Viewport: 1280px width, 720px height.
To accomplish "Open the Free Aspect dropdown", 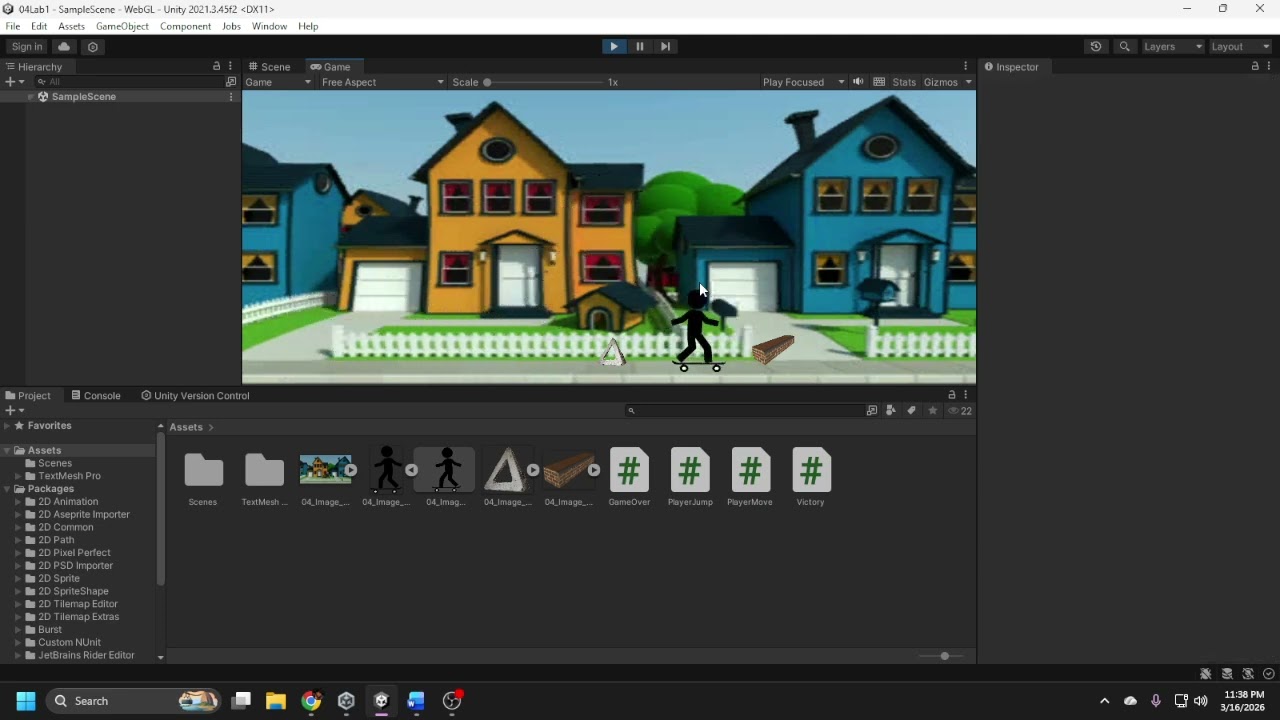I will pos(382,82).
